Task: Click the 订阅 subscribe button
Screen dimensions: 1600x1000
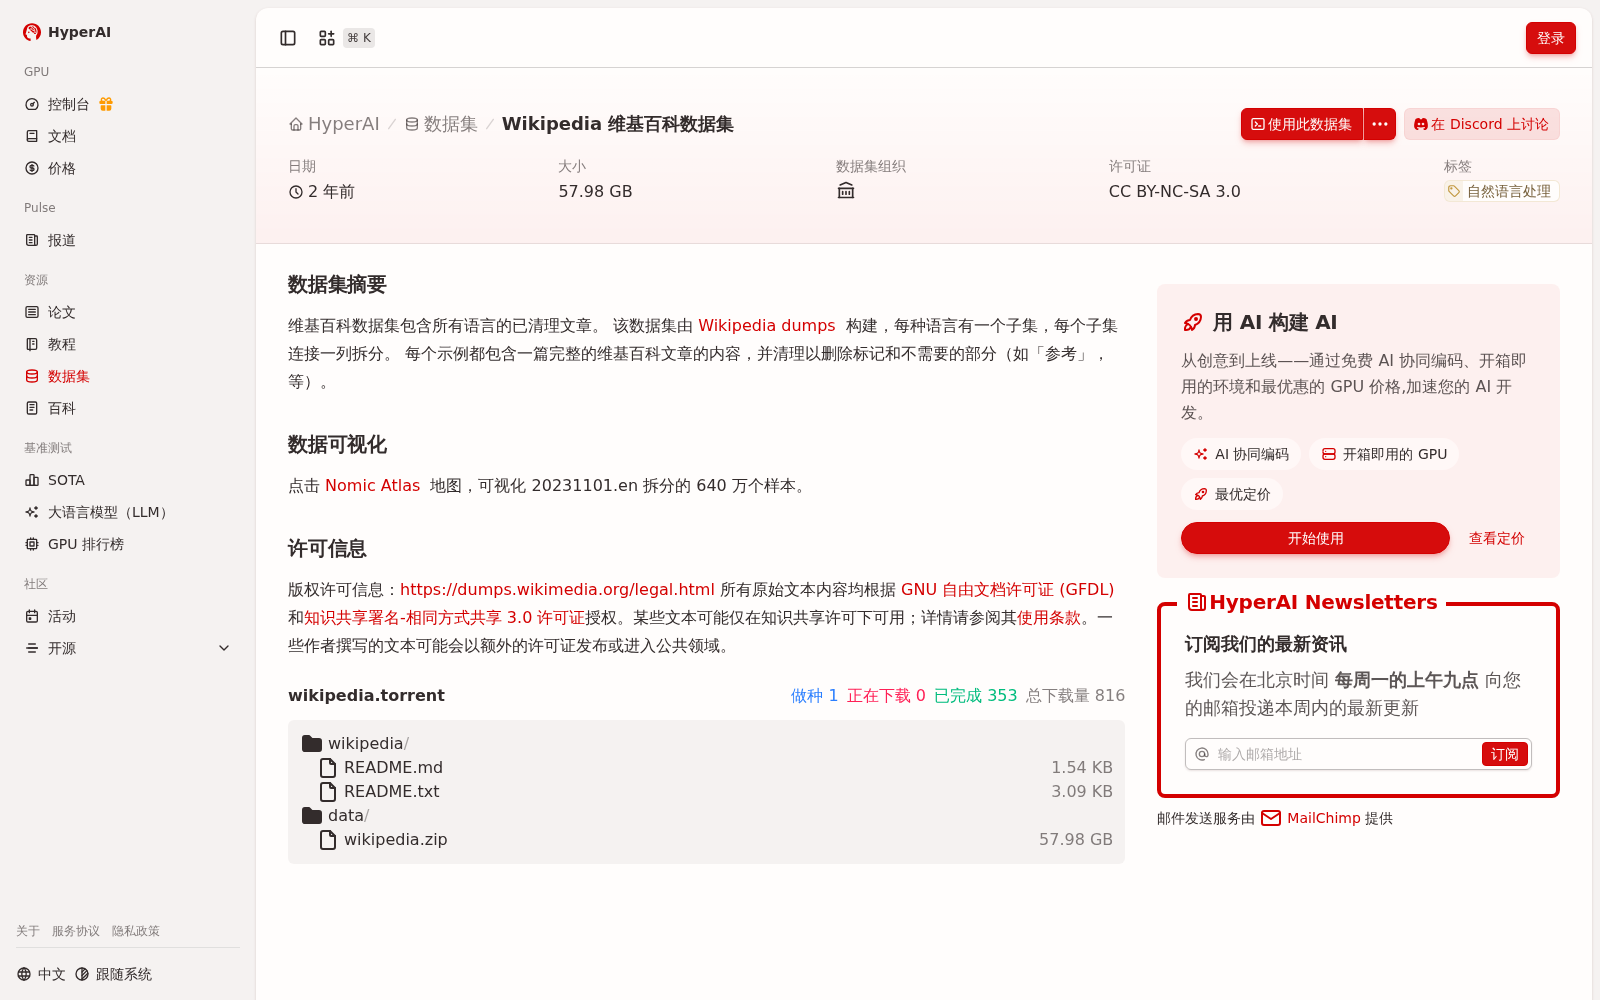Action: pyautogui.click(x=1504, y=754)
